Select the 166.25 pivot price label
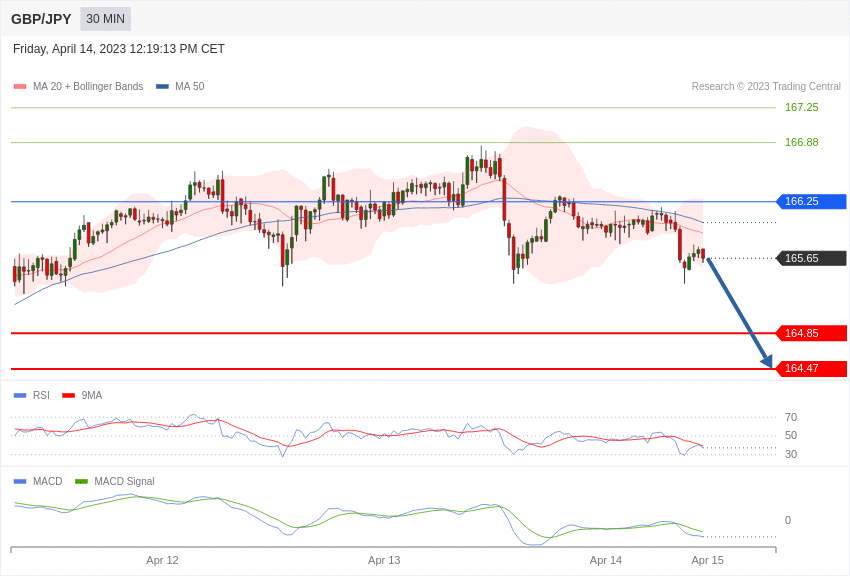Image resolution: width=850 pixels, height=576 pixels. click(812, 202)
